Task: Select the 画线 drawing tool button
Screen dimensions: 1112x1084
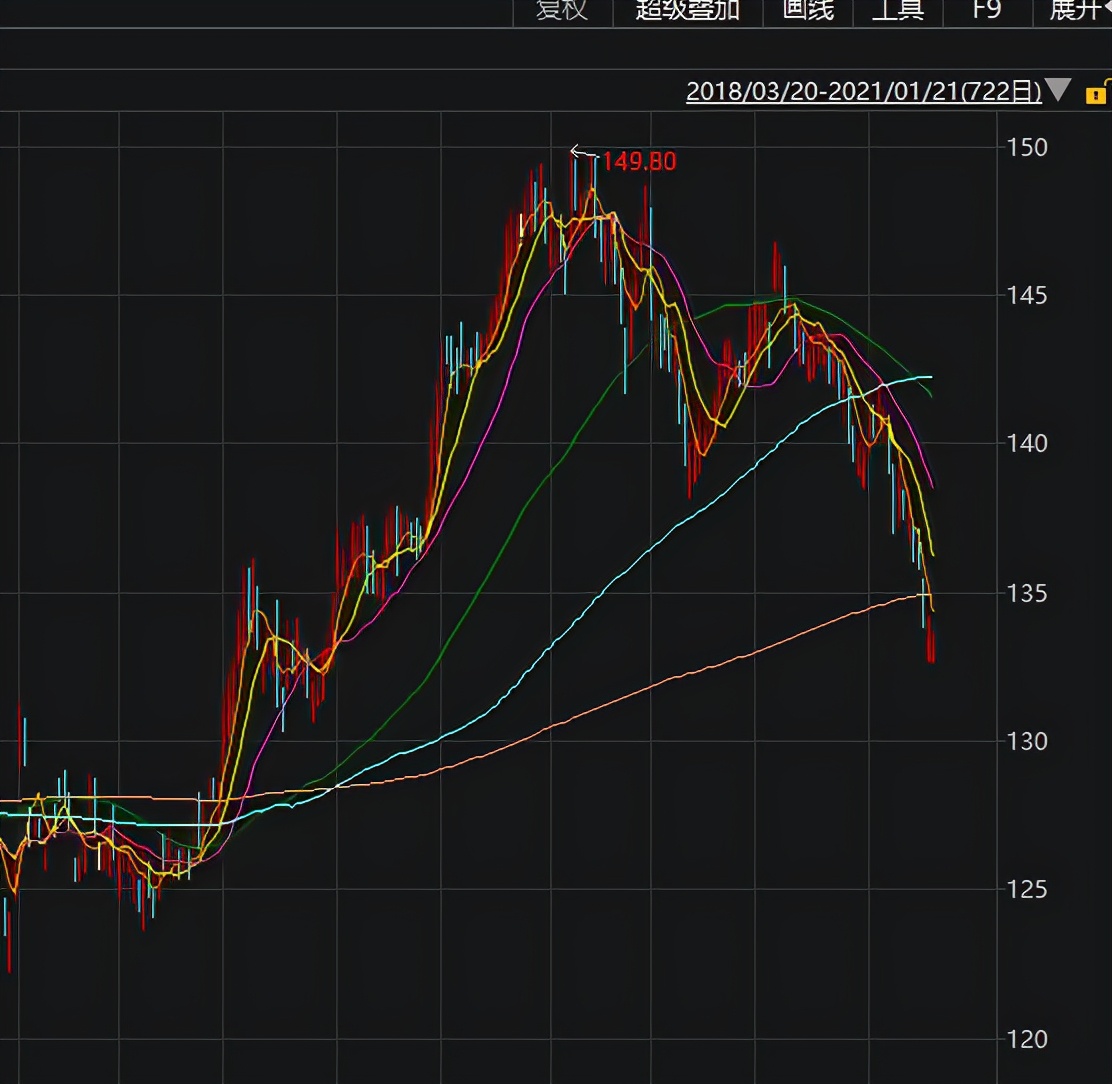Action: coord(807,11)
